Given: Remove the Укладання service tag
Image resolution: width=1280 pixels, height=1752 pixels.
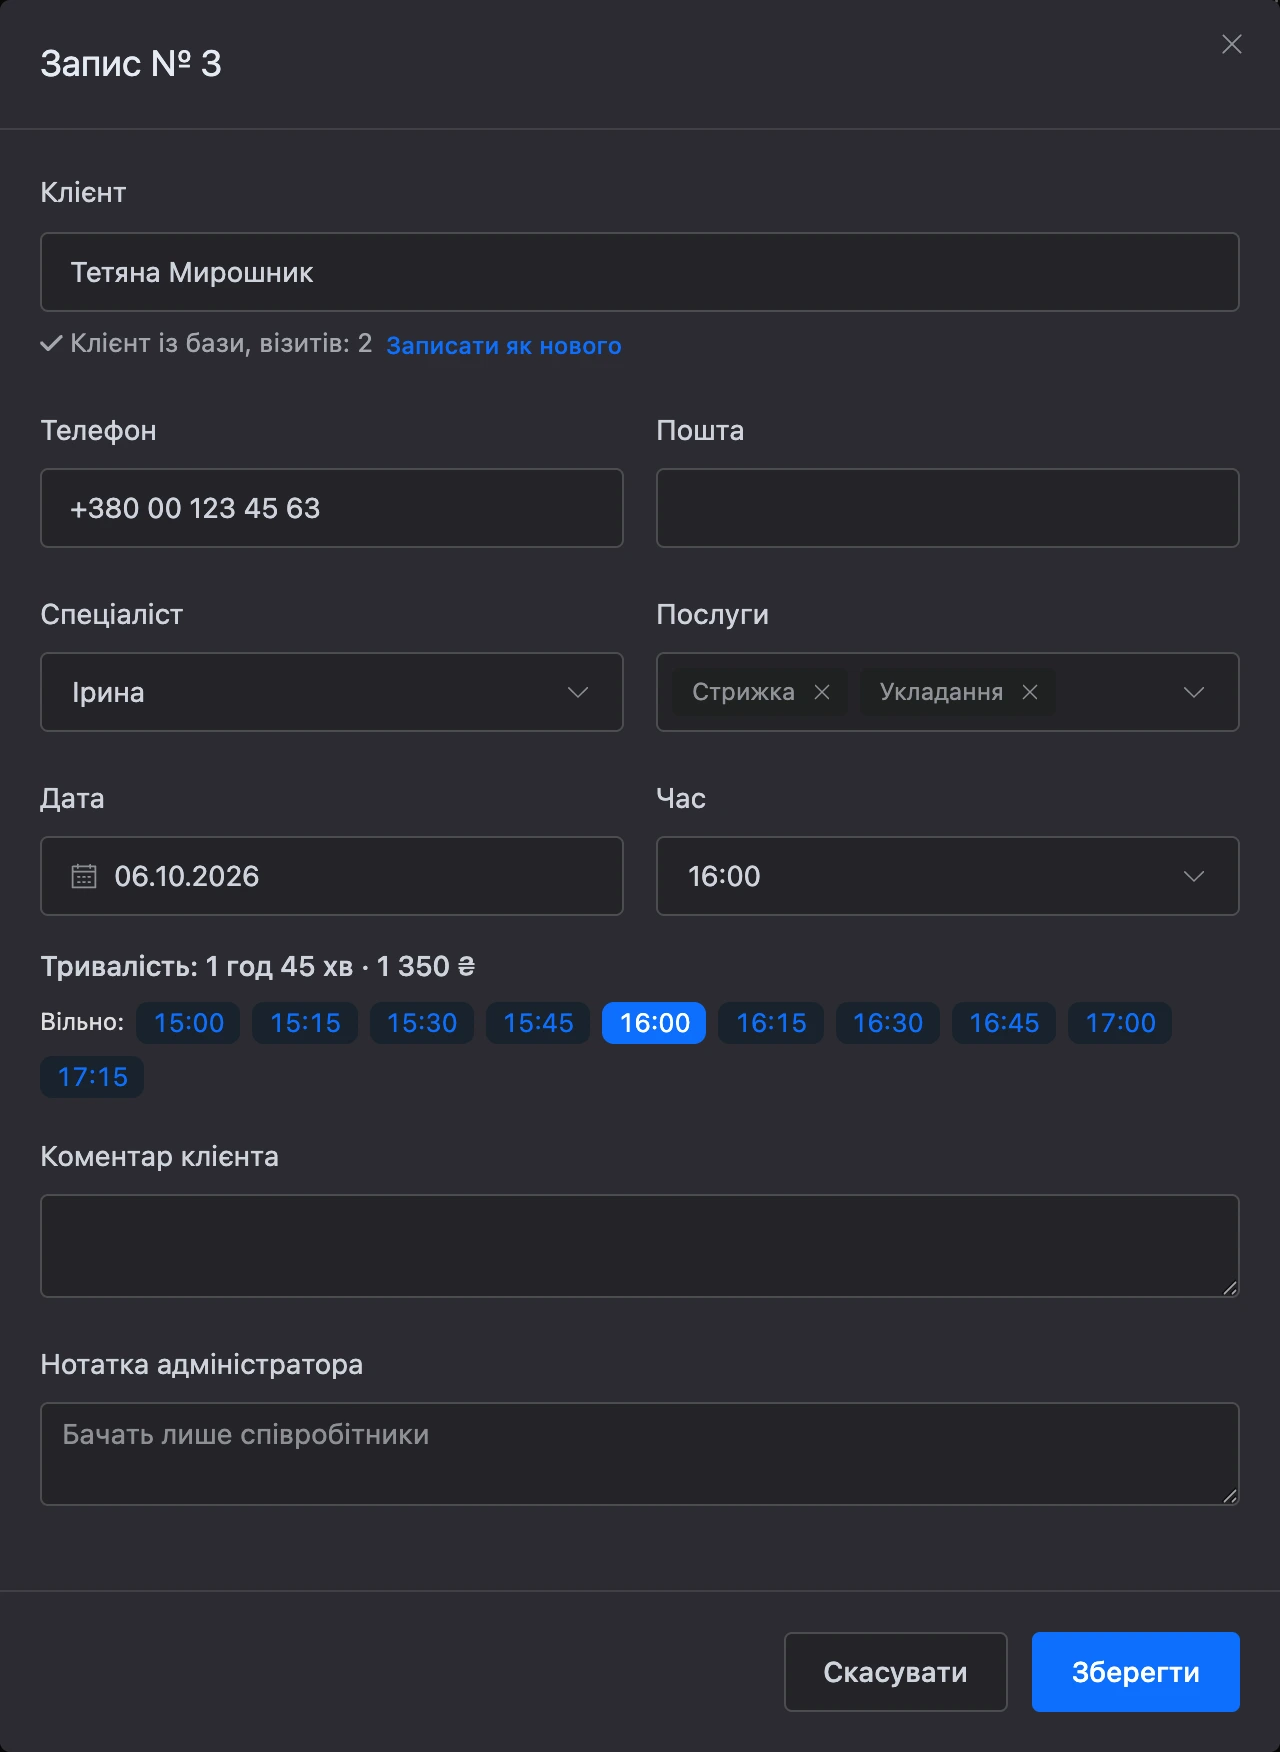Looking at the screenshot, I should point(1030,692).
